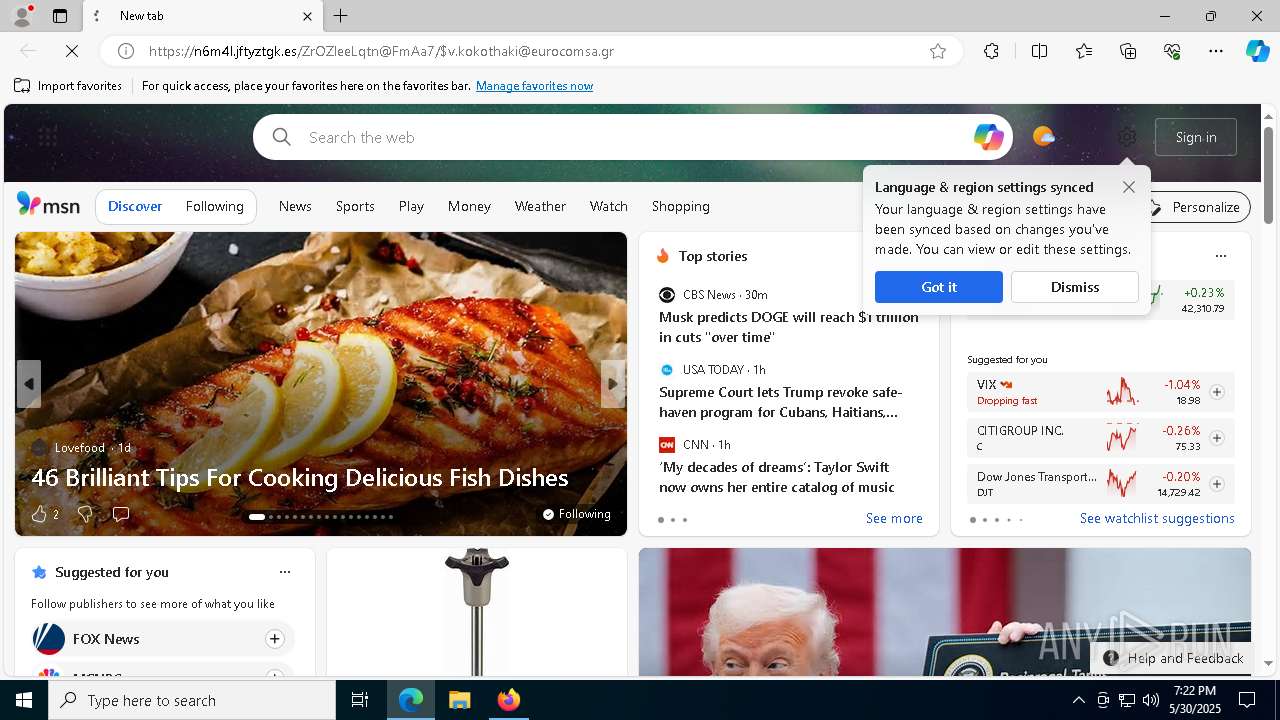
Task: Open the tab actions menu icon
Action: click(60, 16)
